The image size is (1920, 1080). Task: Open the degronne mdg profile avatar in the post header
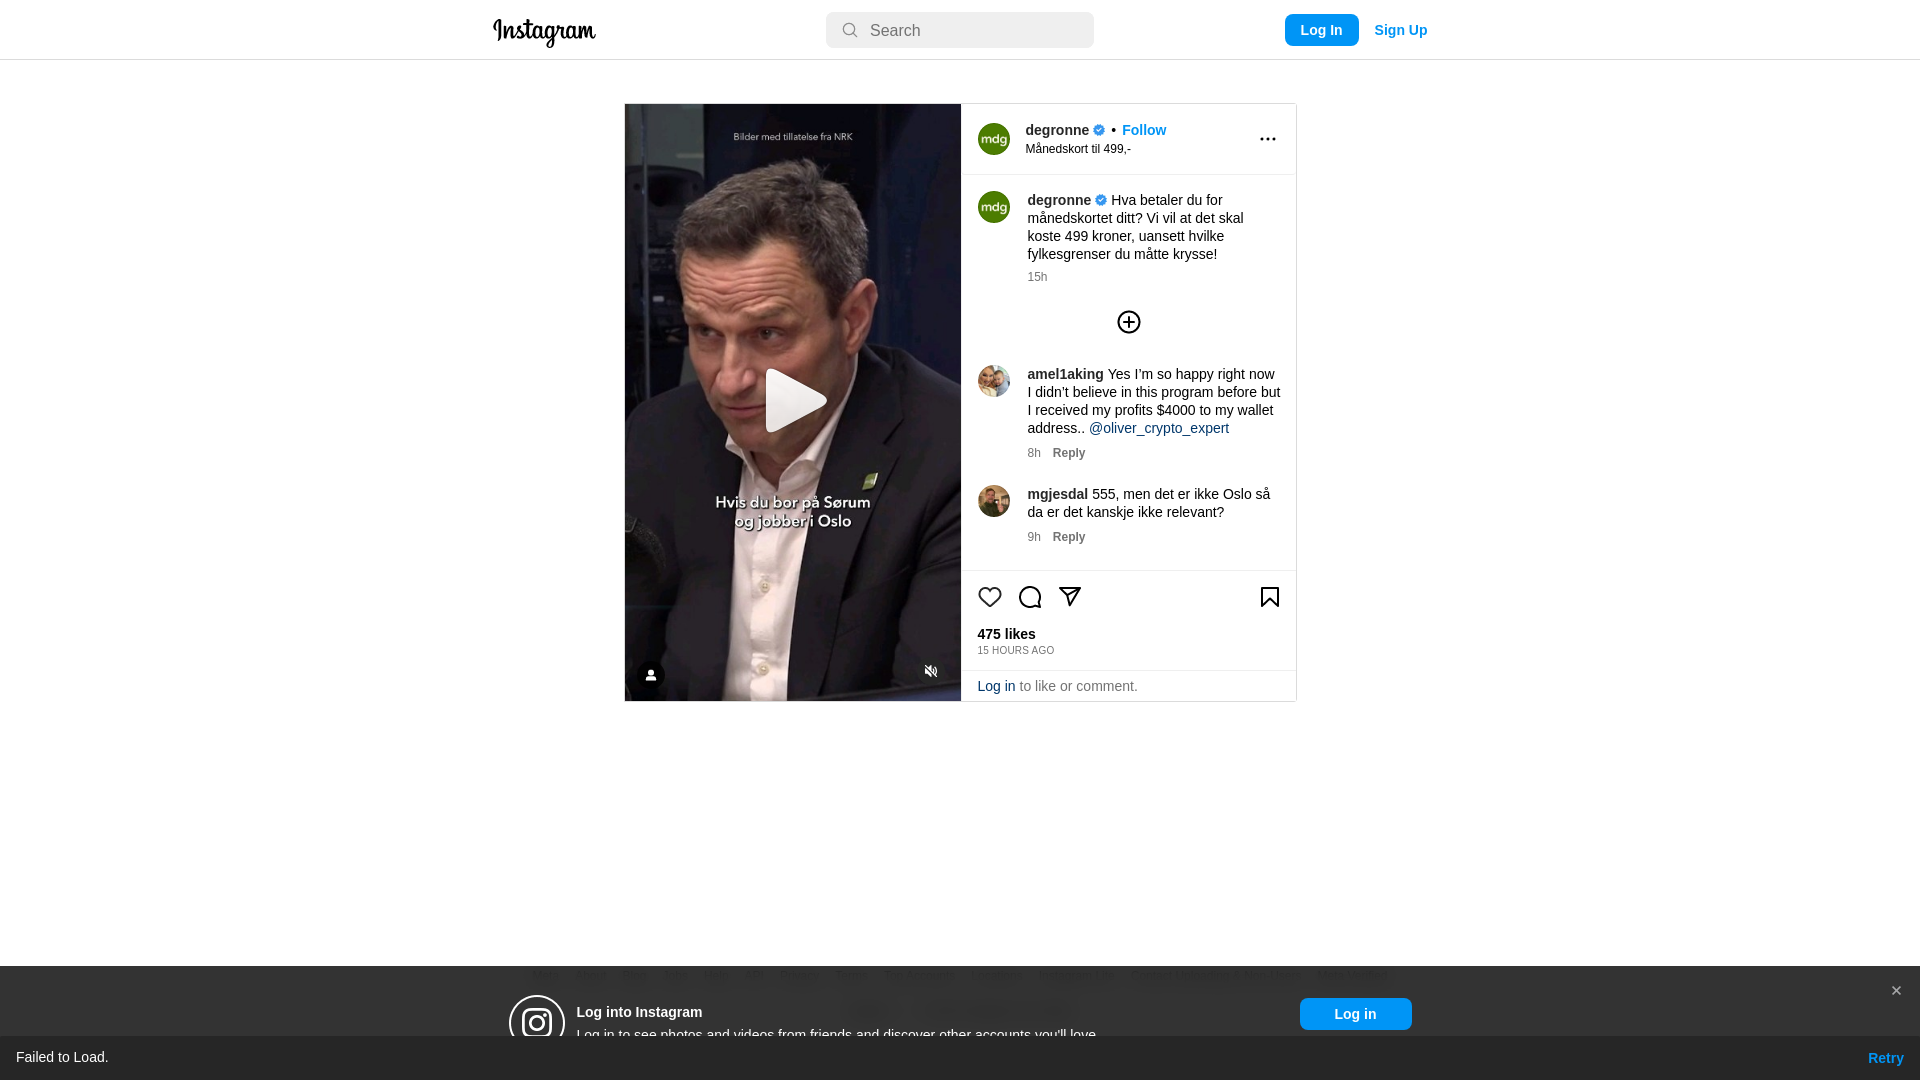pos(993,139)
